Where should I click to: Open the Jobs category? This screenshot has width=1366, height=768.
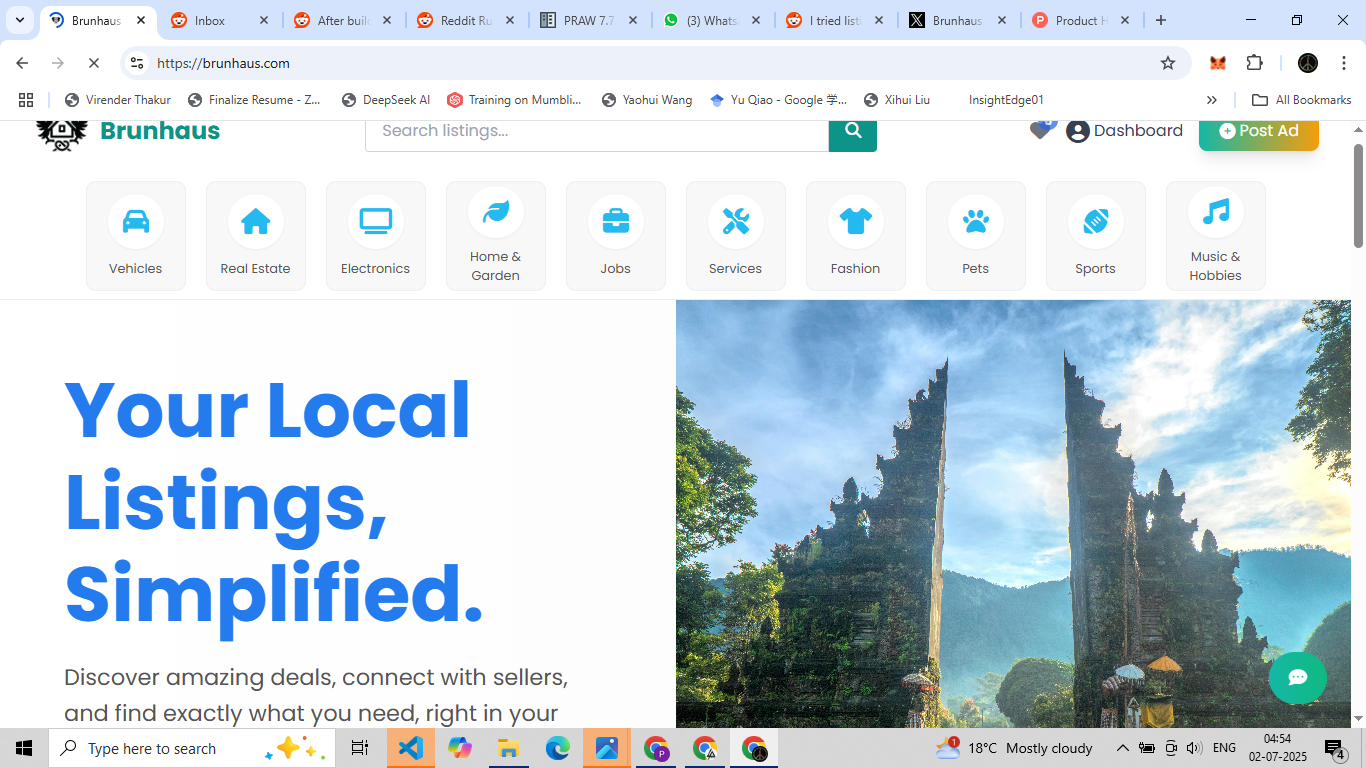[616, 236]
